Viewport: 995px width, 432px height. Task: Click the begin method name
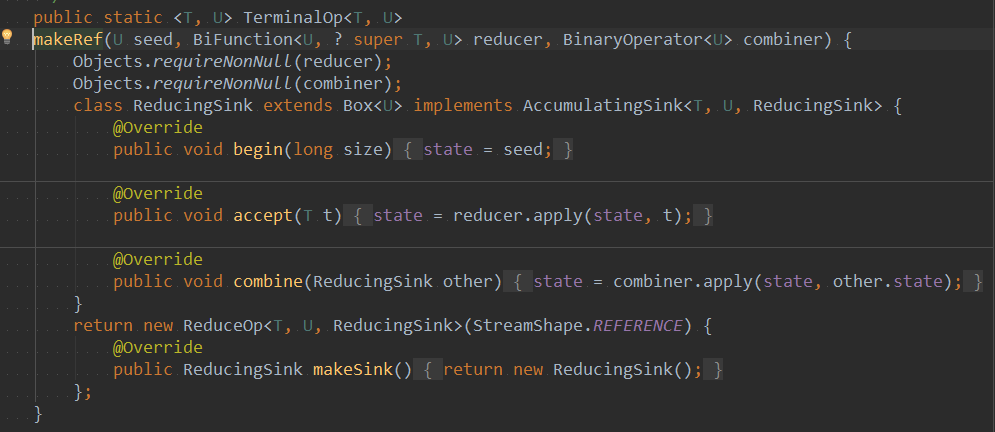pyautogui.click(x=258, y=150)
